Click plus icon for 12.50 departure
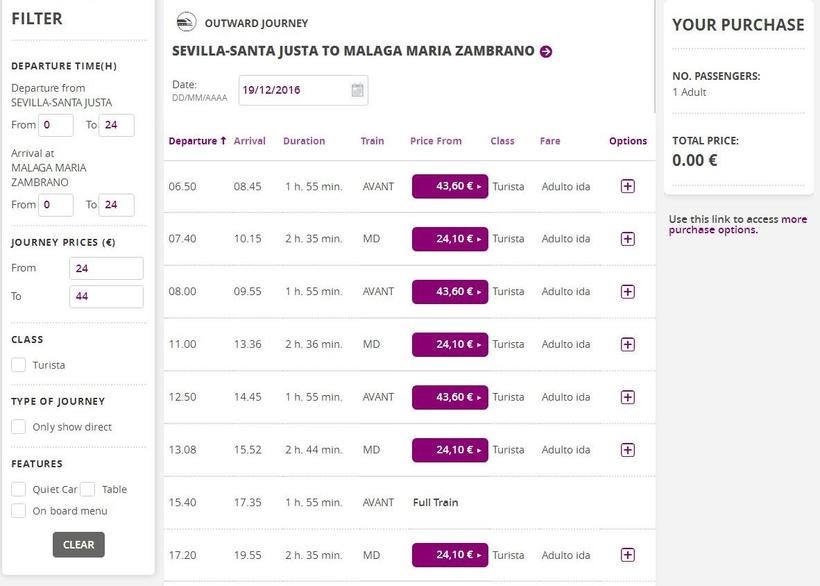The width and height of the screenshot is (820, 586). (628, 397)
